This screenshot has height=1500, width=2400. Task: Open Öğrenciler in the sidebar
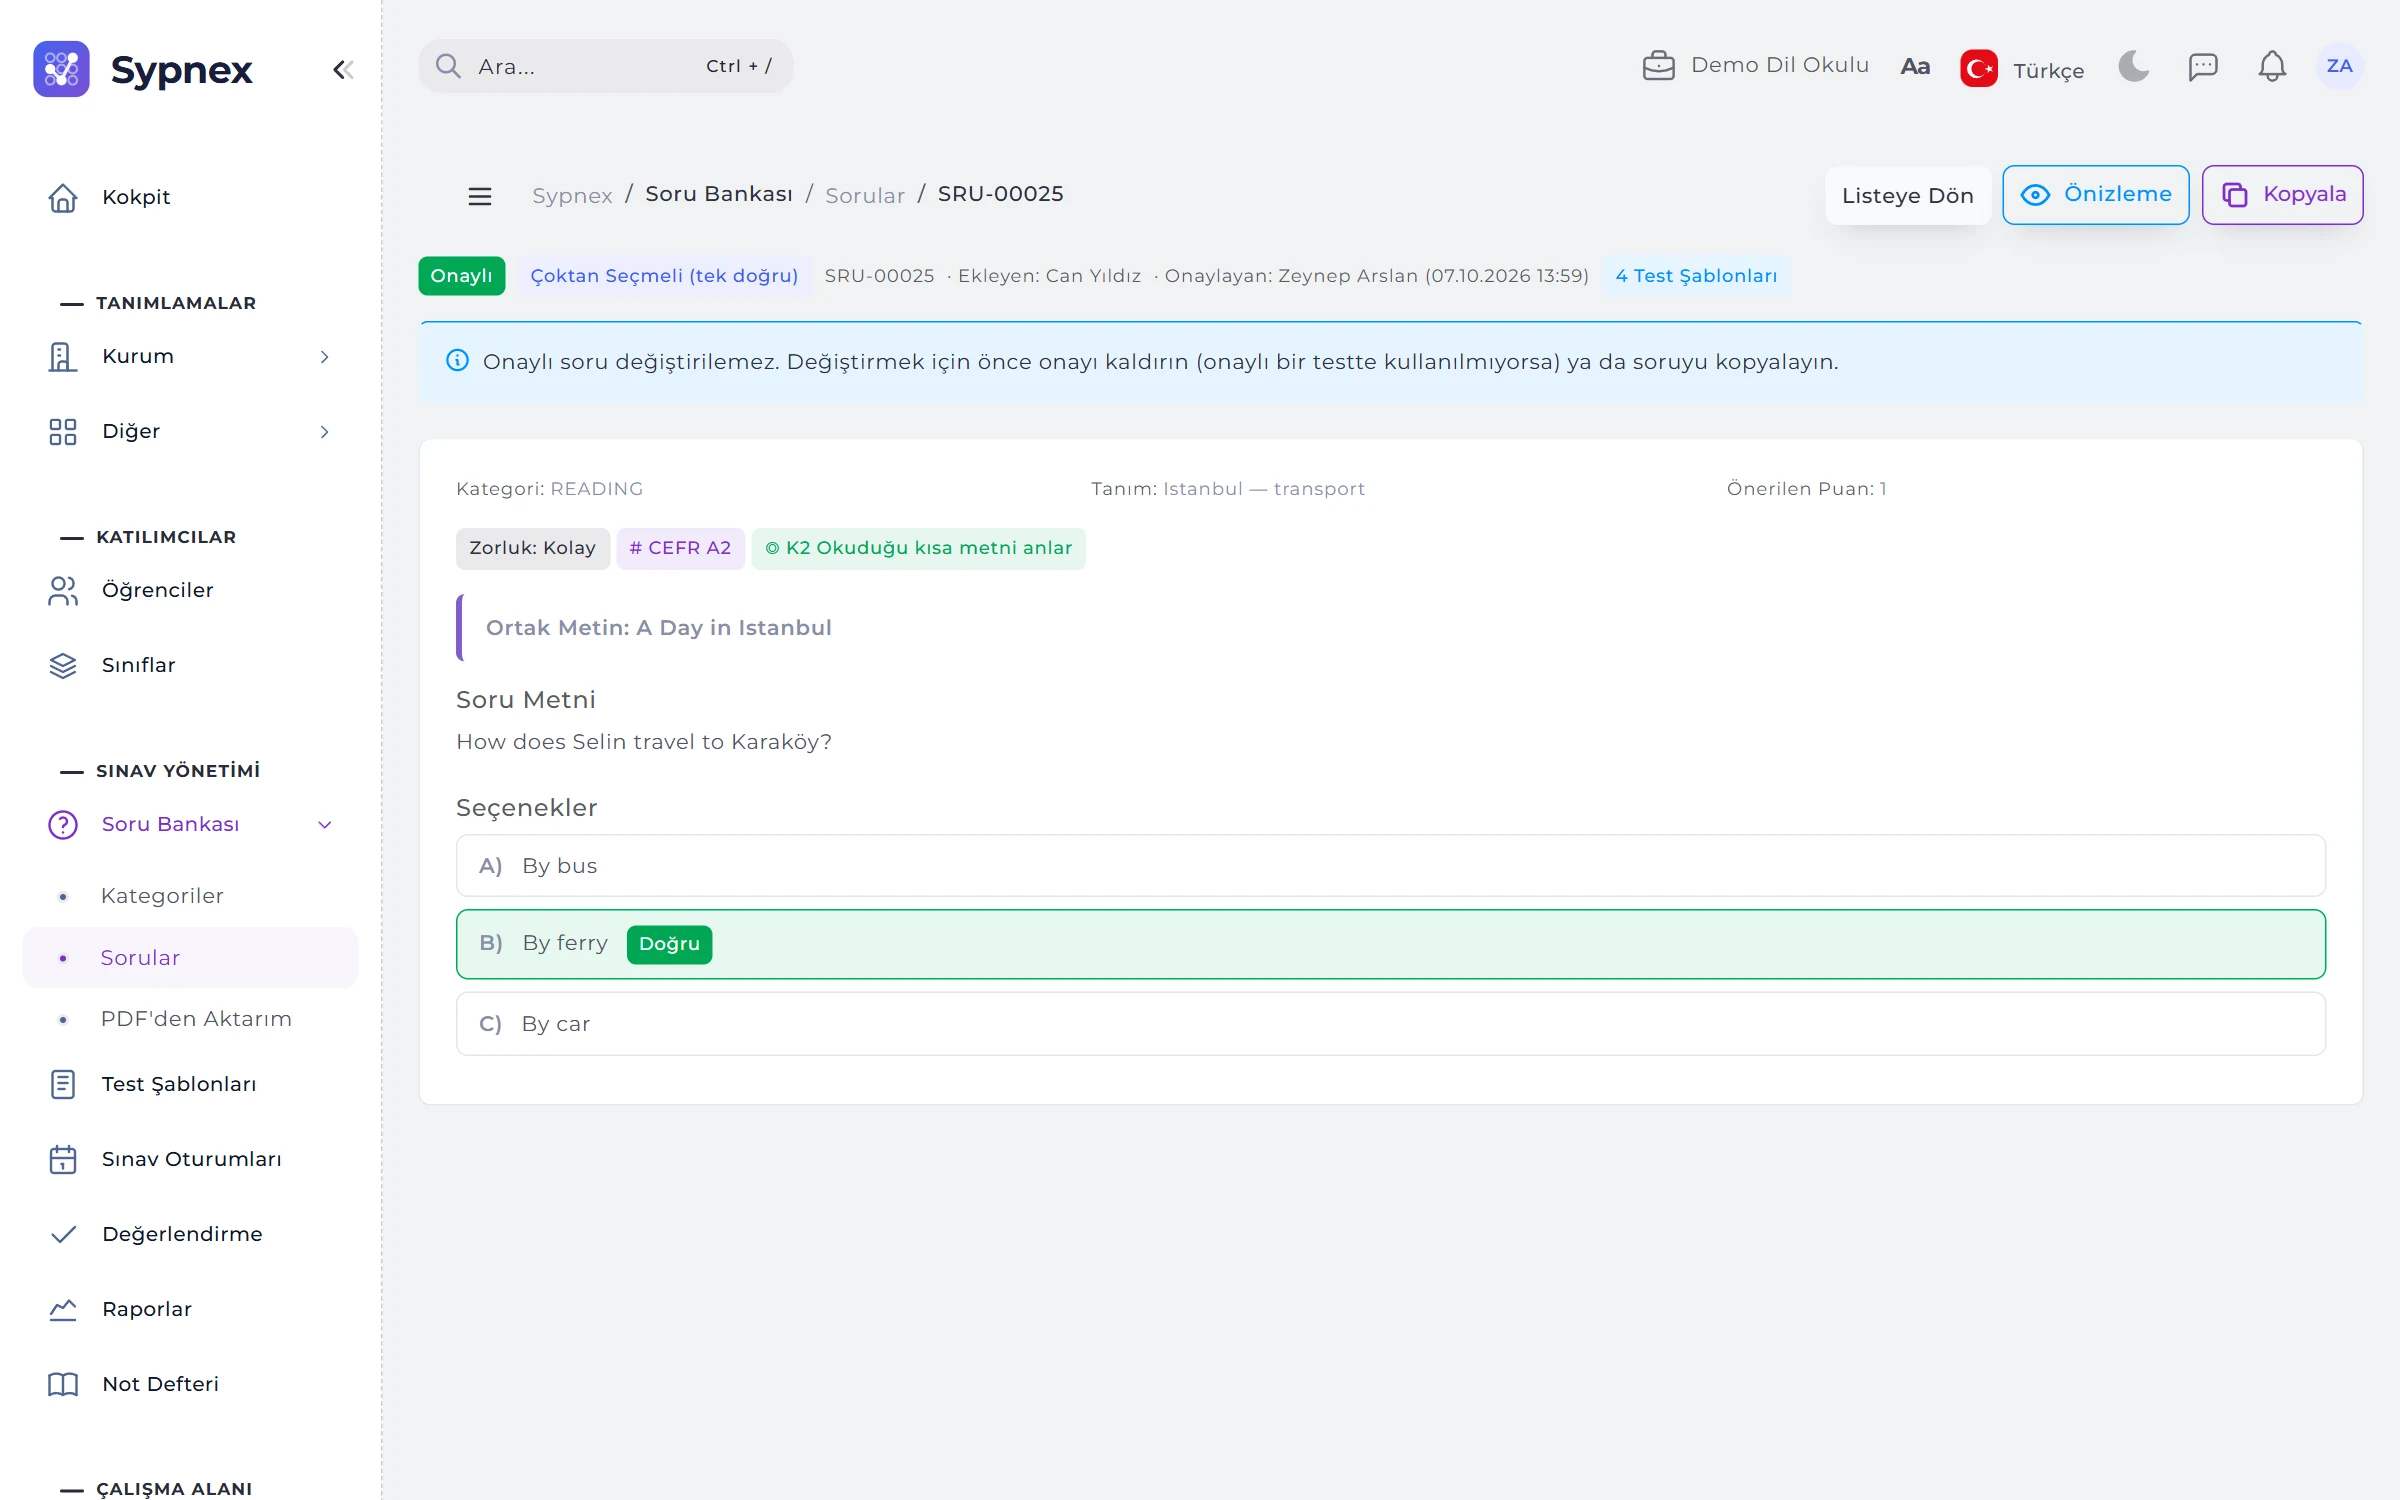point(190,590)
